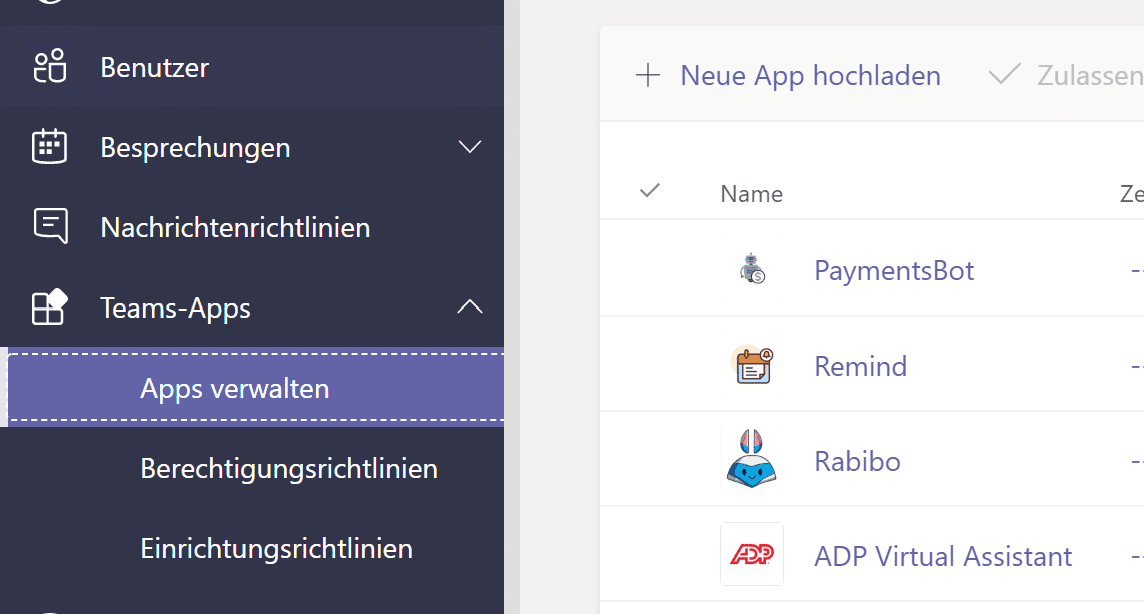Open the PaymentsBot app link
Image resolution: width=1144 pixels, height=614 pixels.
(894, 271)
